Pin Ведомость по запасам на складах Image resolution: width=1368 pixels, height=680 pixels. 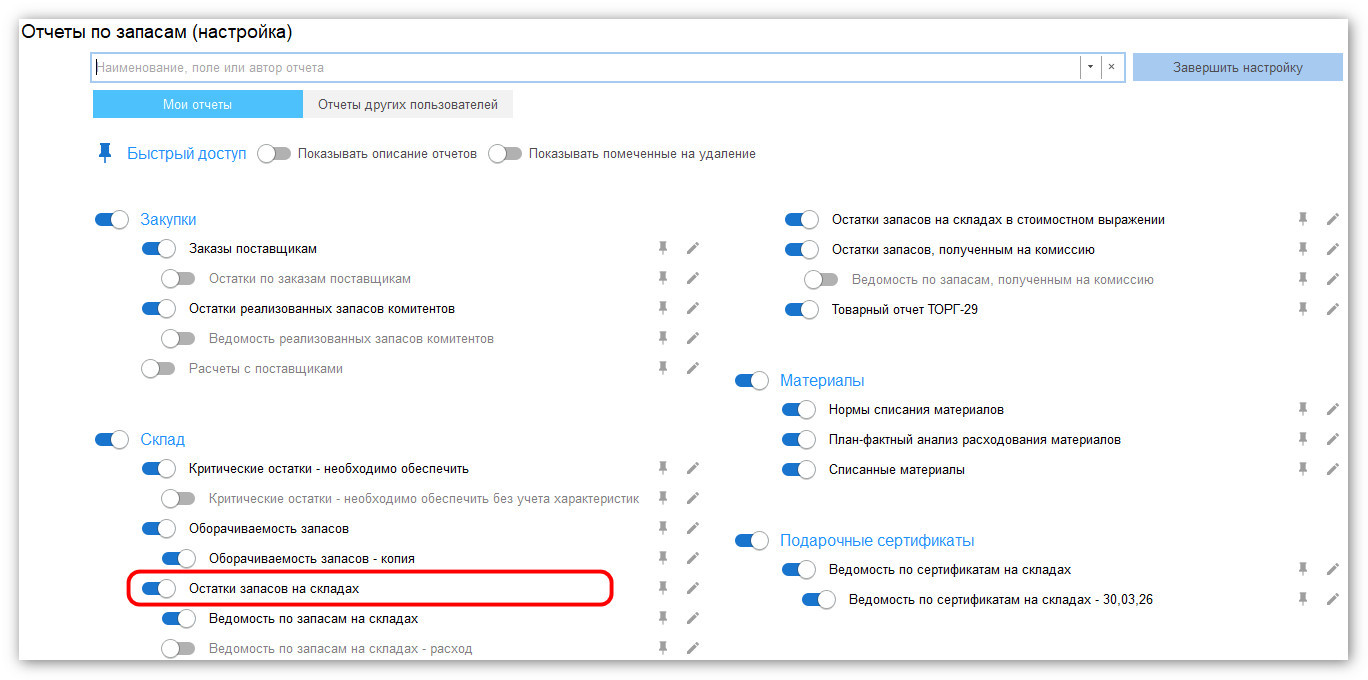[662, 618]
